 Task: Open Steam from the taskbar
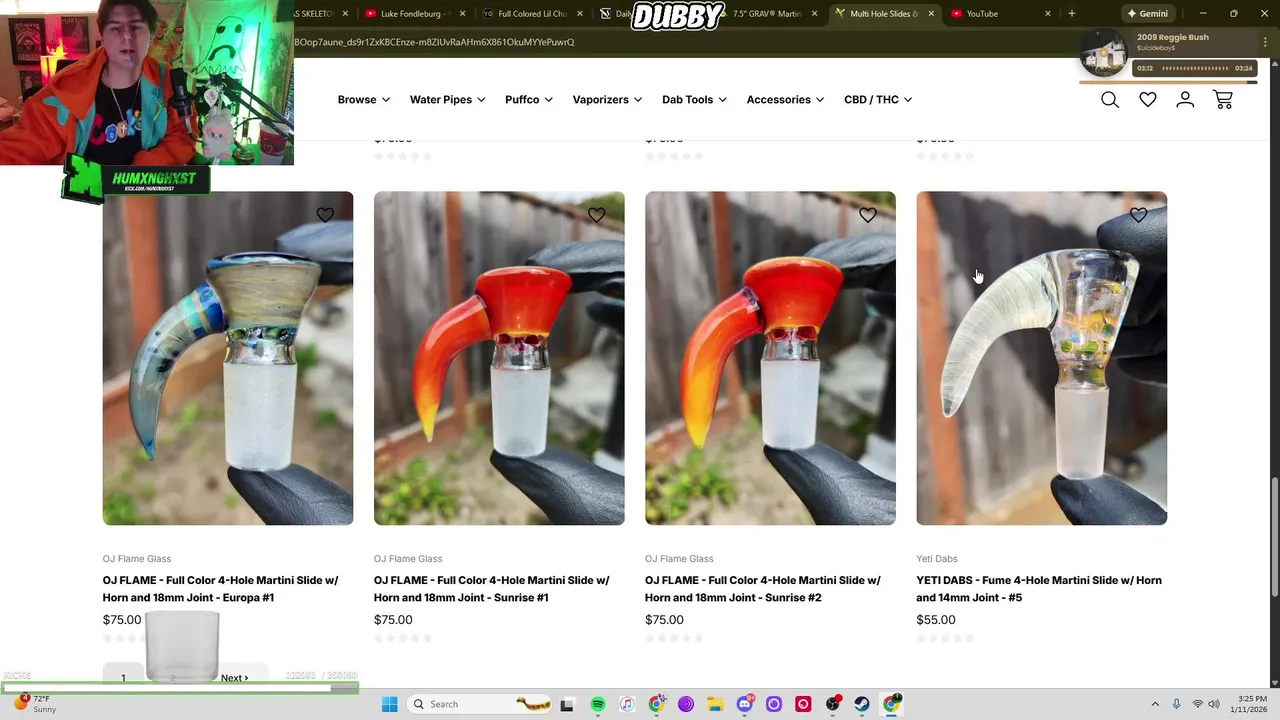pos(862,704)
